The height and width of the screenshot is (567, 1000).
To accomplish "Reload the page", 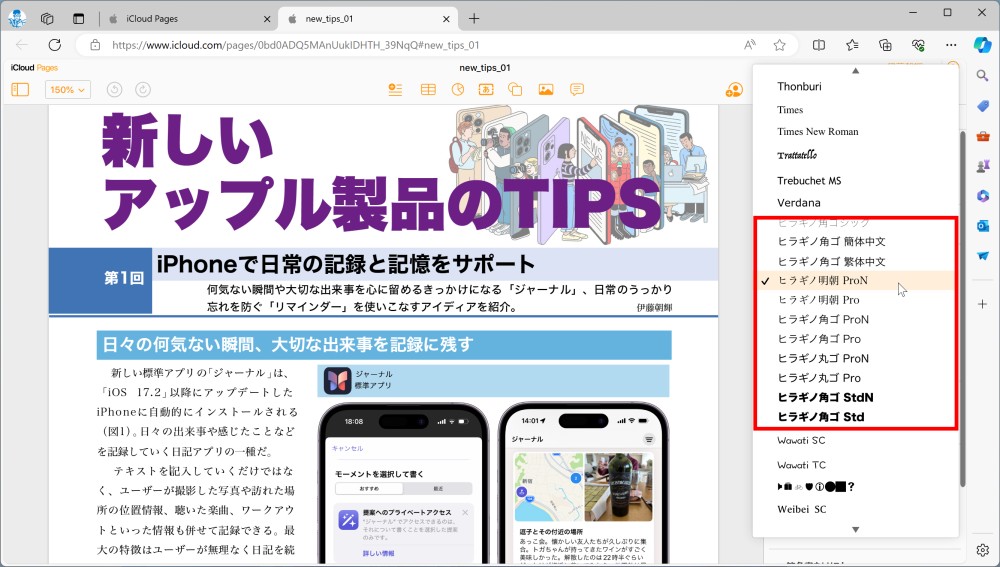I will pyautogui.click(x=55, y=45).
